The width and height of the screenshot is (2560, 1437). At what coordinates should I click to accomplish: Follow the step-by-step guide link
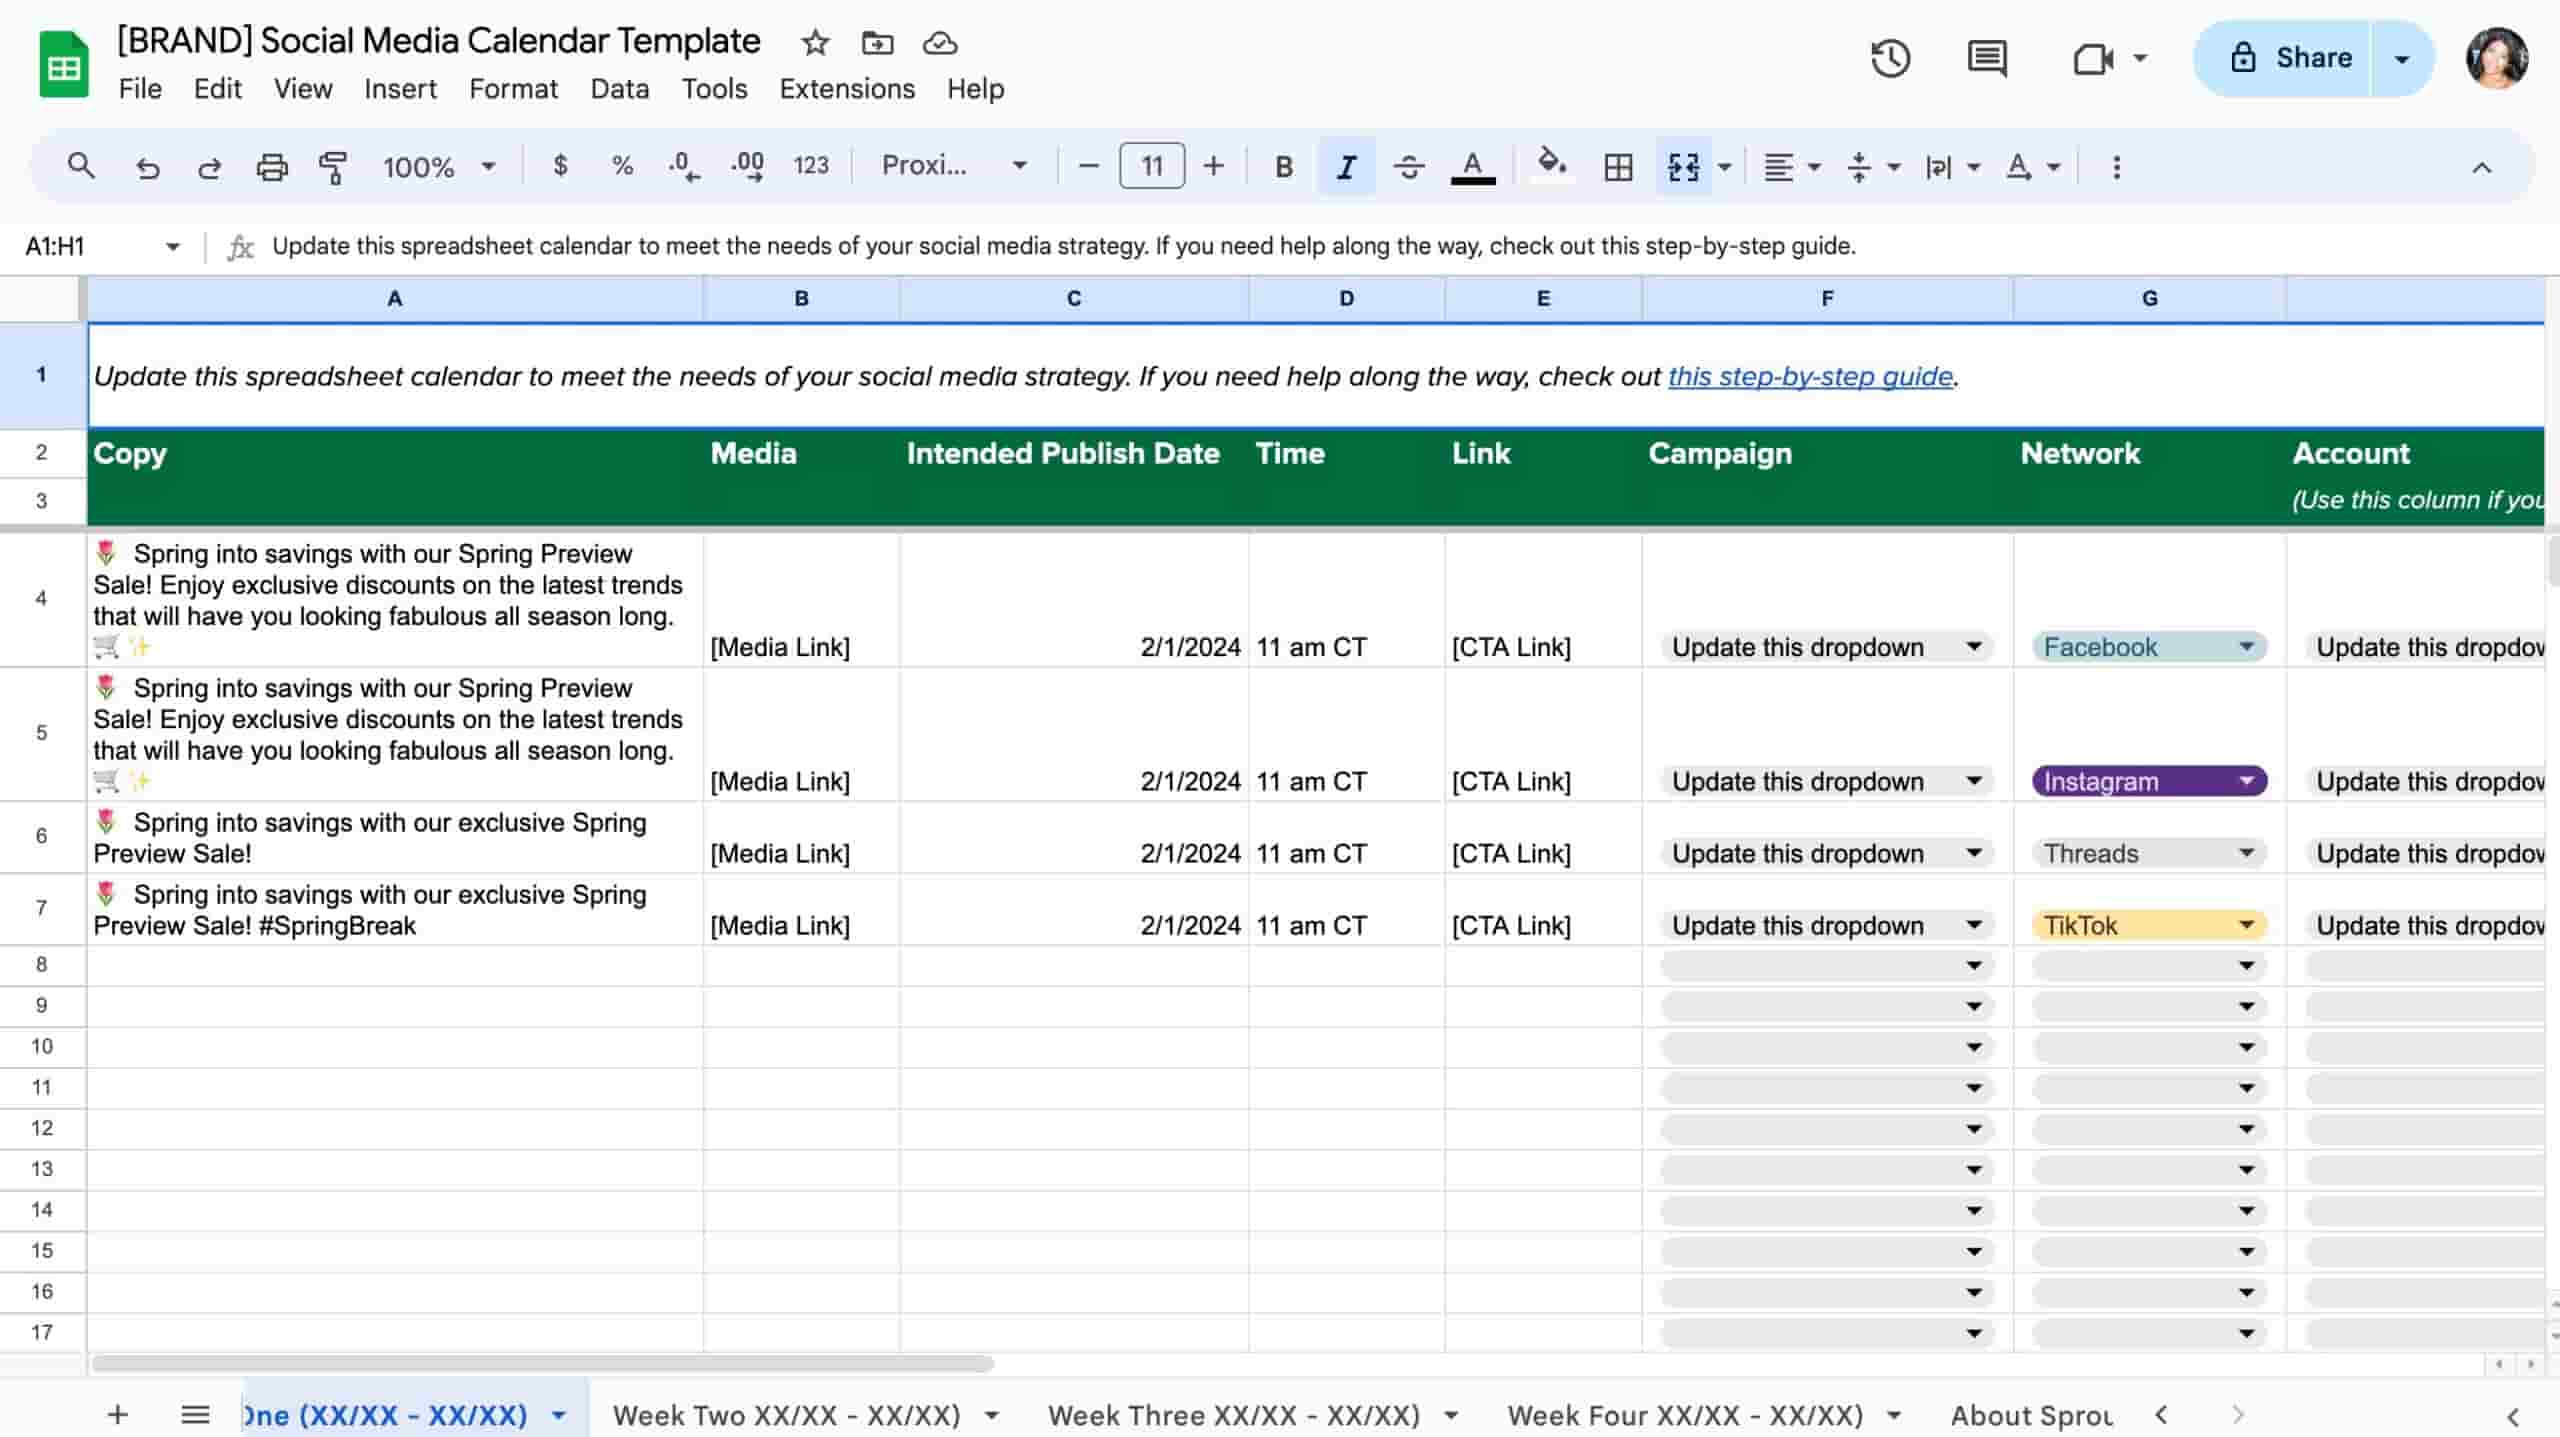pyautogui.click(x=1808, y=377)
